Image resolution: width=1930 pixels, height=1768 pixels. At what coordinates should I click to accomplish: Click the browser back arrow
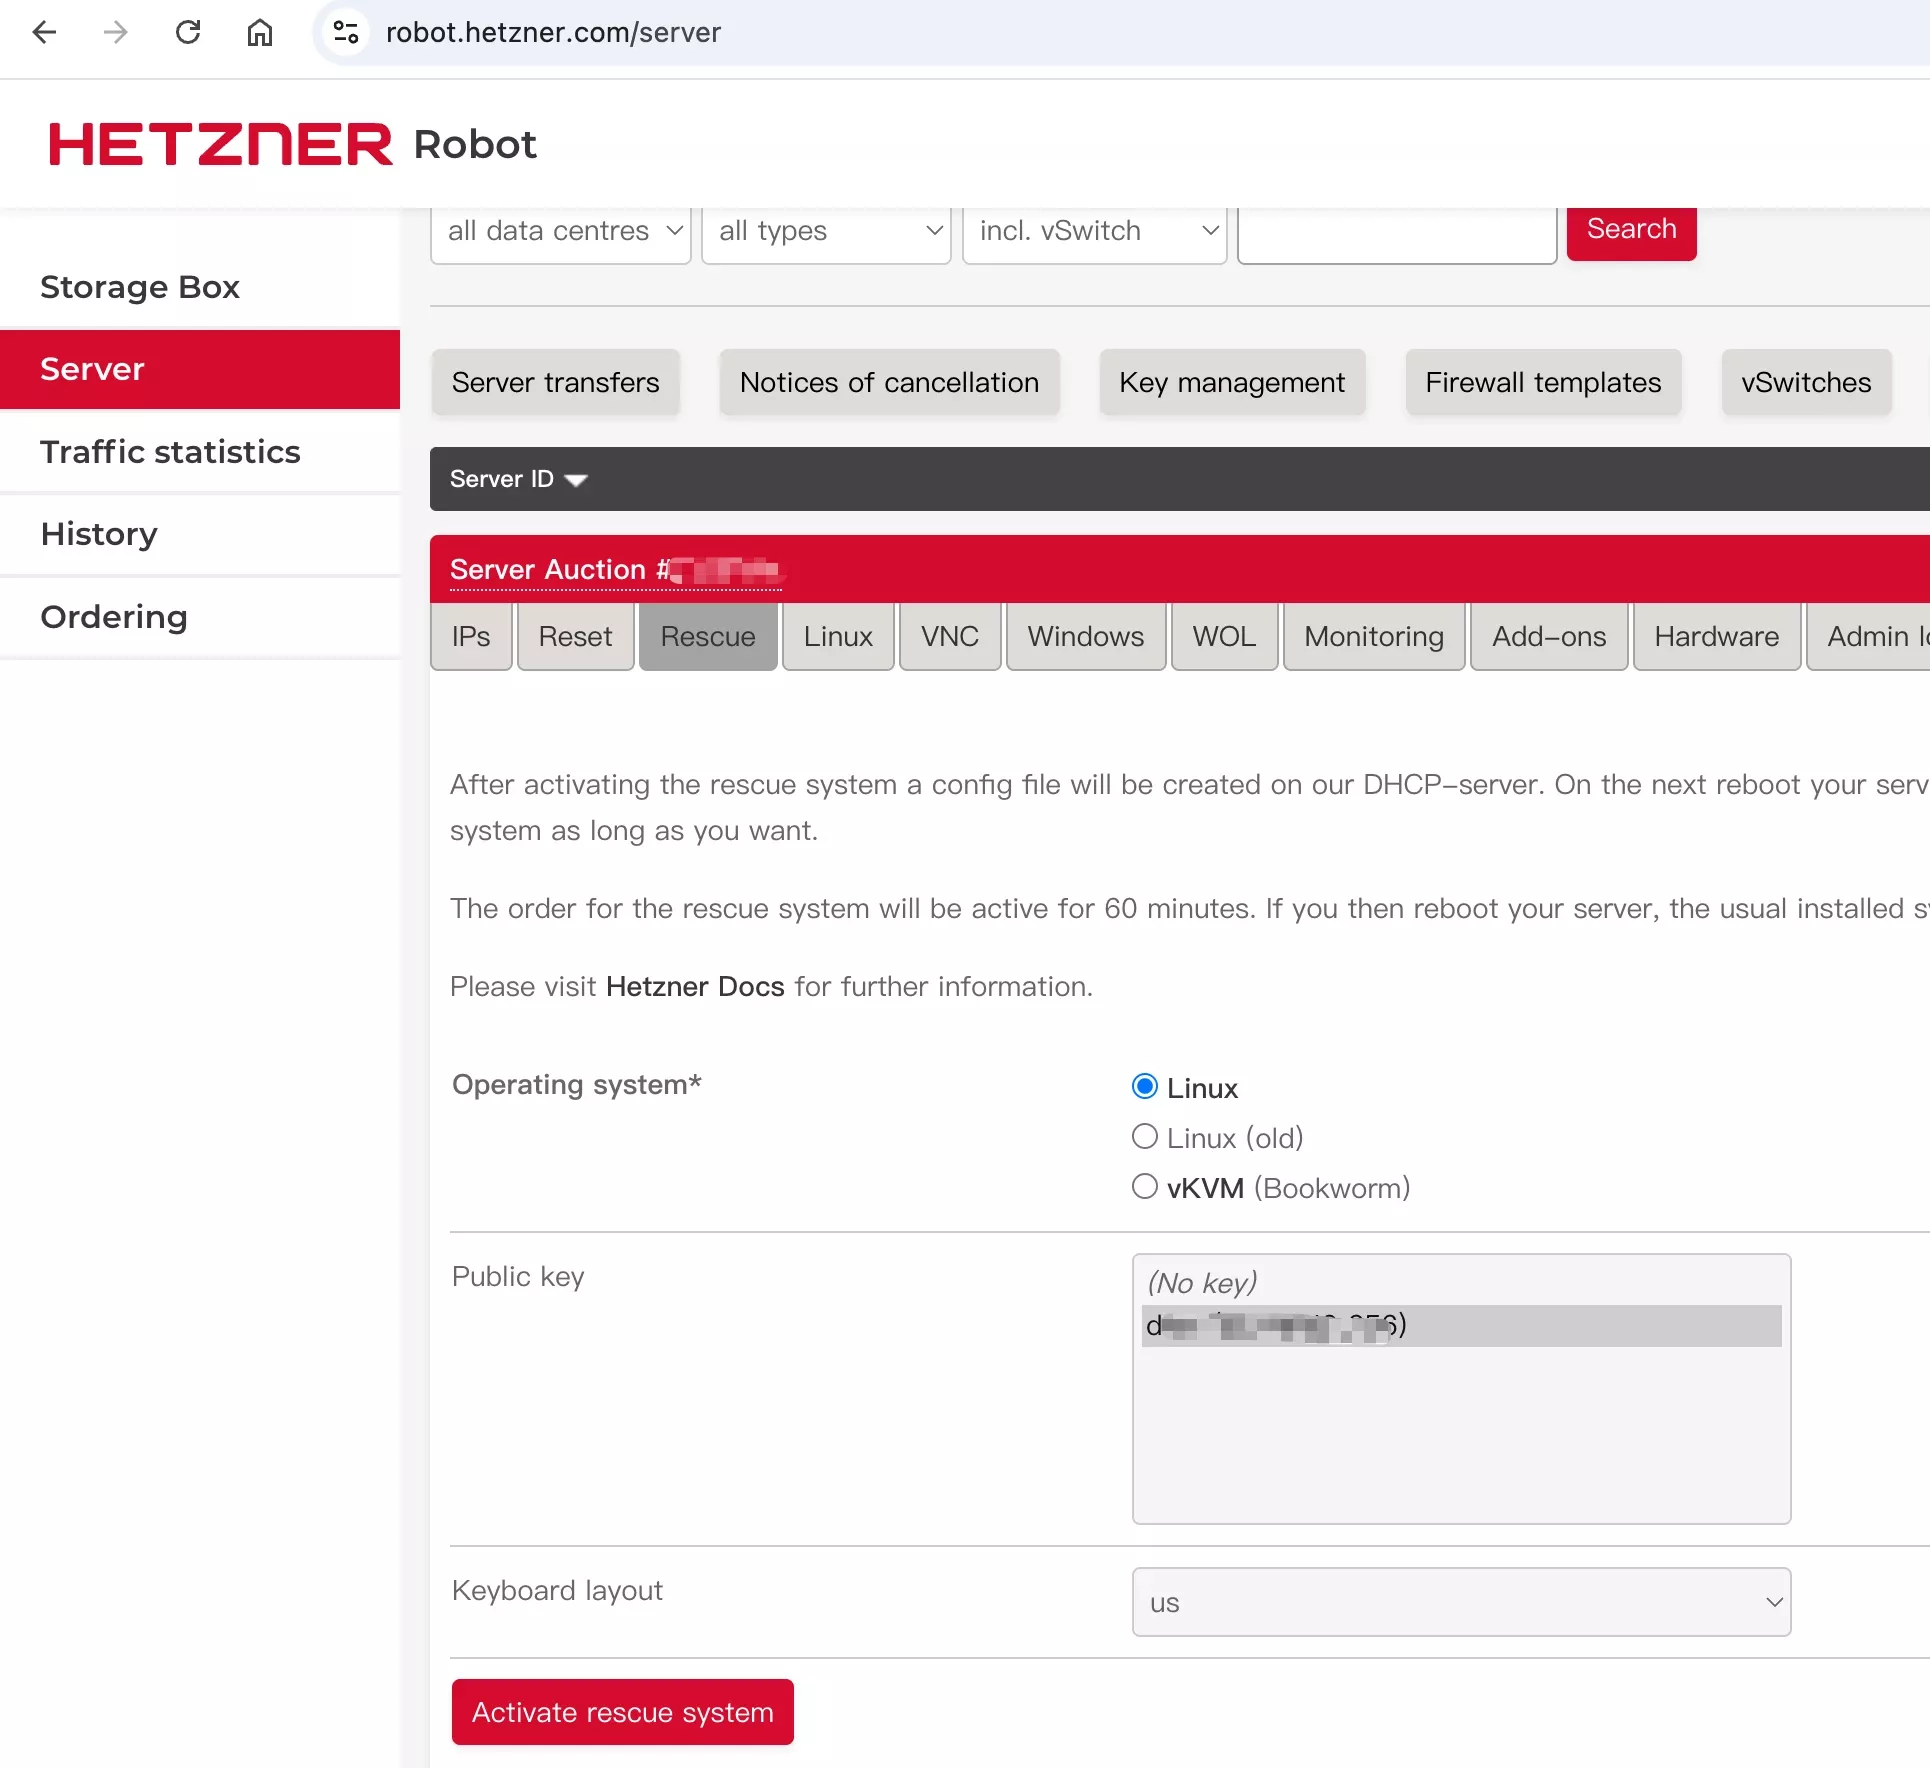(44, 32)
